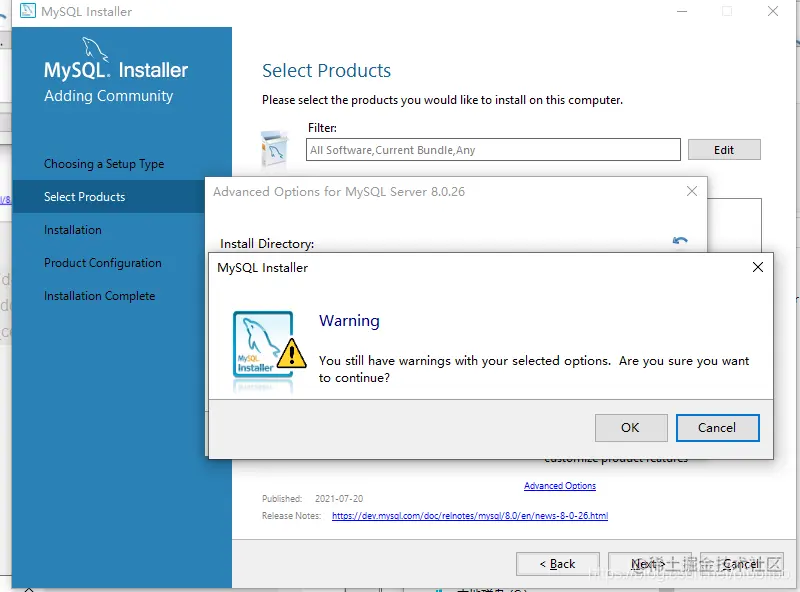The height and width of the screenshot is (592, 800).
Task: Click the product box icon beside Filter
Action: 274,150
